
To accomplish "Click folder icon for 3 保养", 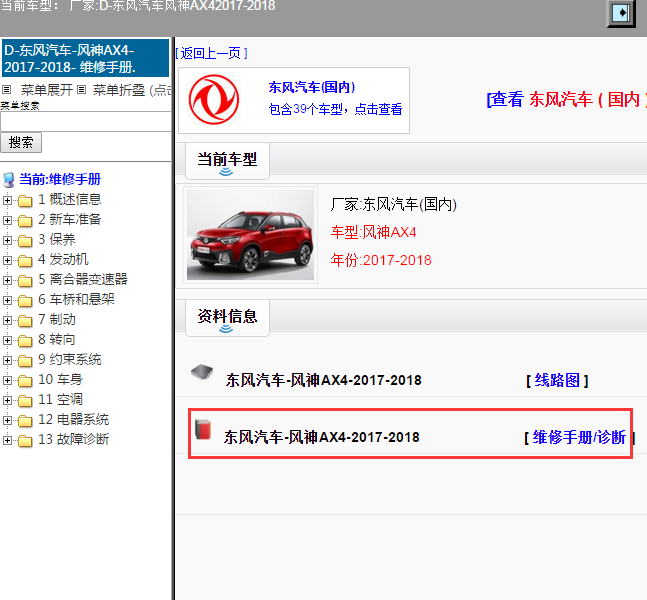I will 25,241.
